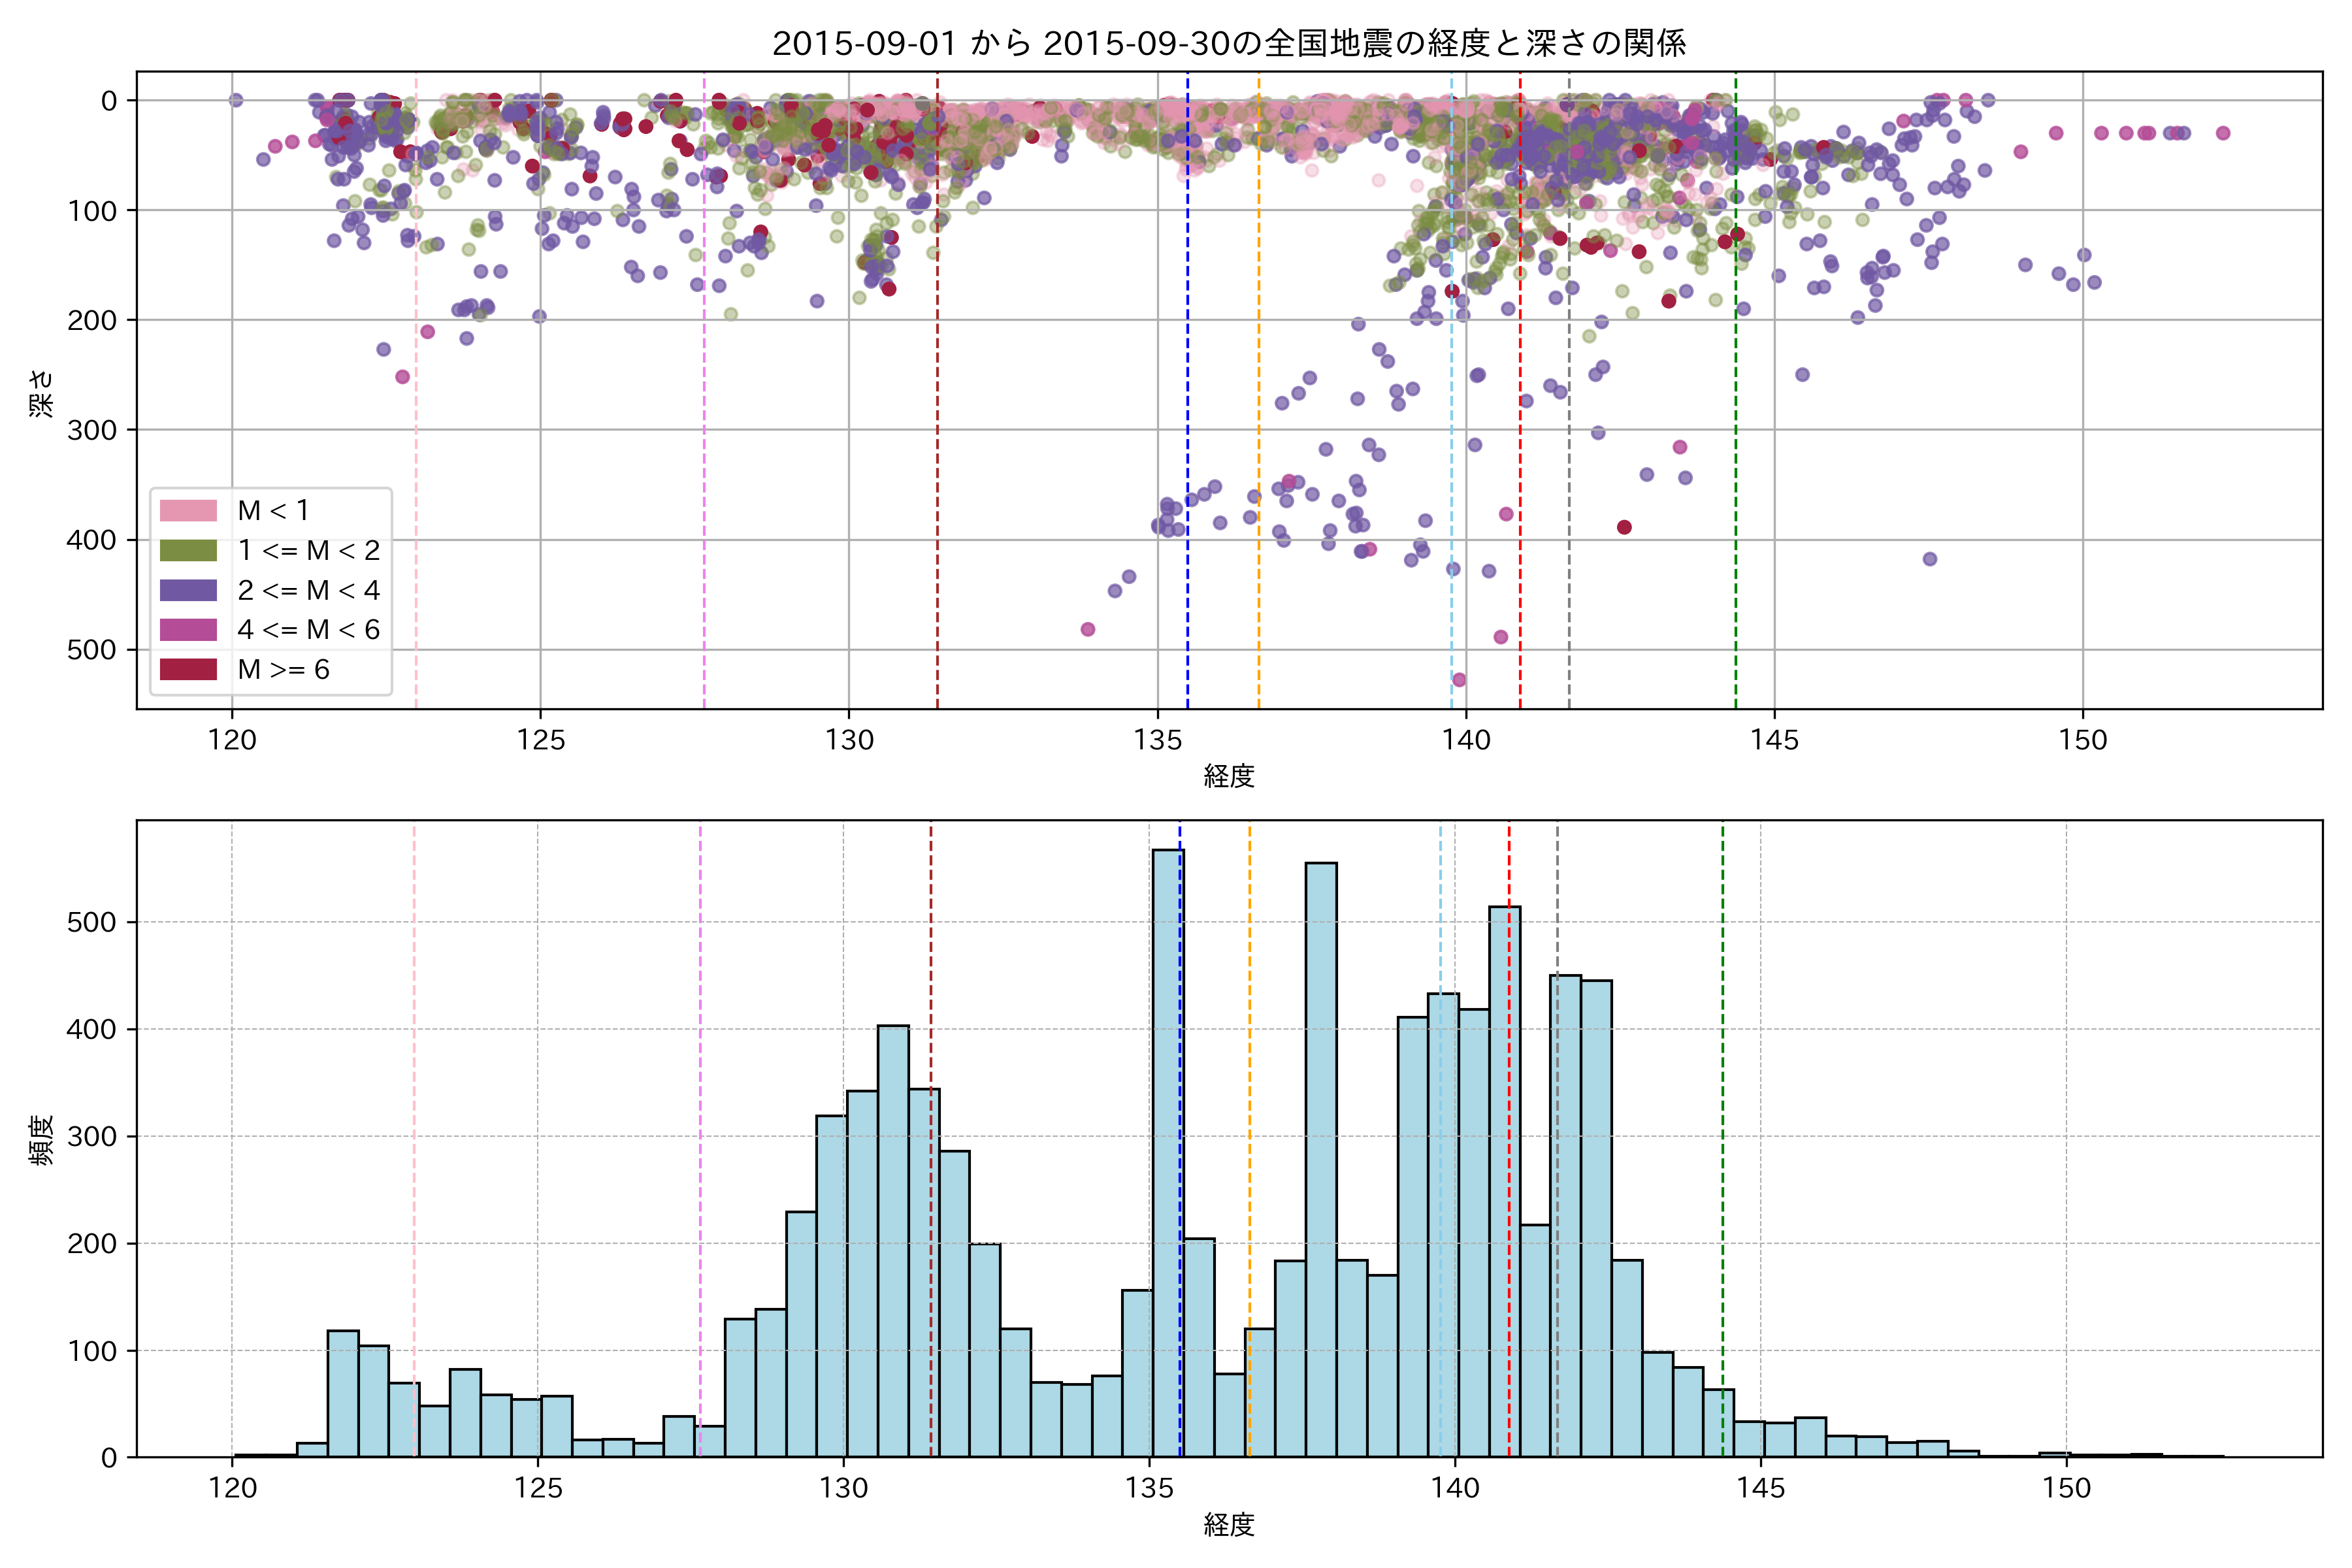2352x1568 pixels.
Task: Click the magenta 4 <= M < 6 legend swatch
Action: click(x=188, y=630)
